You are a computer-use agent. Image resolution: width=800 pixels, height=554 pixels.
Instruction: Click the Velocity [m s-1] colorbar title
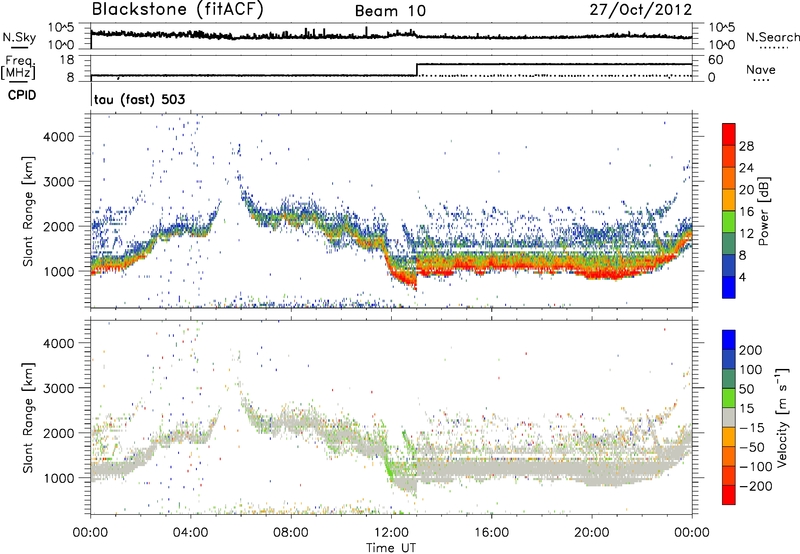[781, 417]
